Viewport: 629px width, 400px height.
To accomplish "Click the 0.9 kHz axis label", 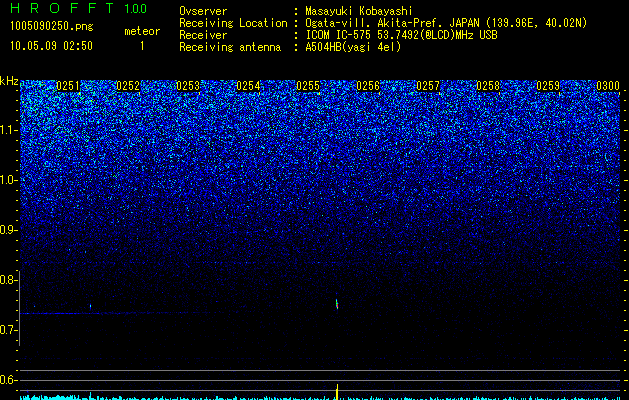I will [x=9, y=230].
